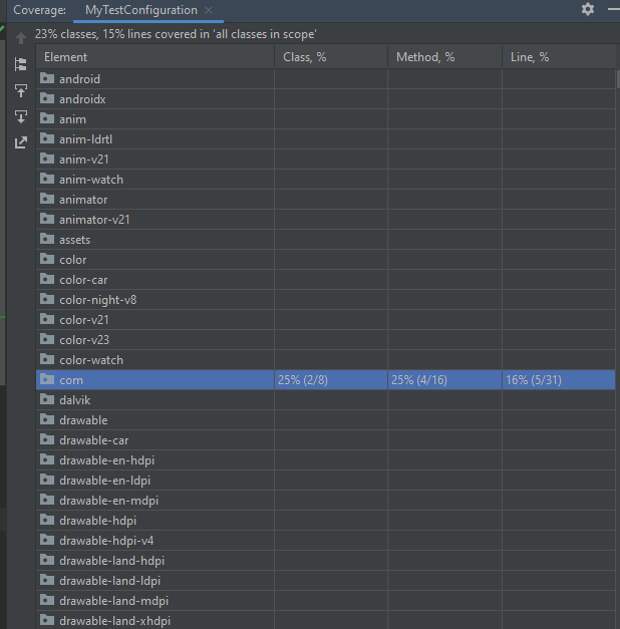This screenshot has width=620, height=629.
Task: Click the autoscroll to source icon
Action: pos(21,90)
